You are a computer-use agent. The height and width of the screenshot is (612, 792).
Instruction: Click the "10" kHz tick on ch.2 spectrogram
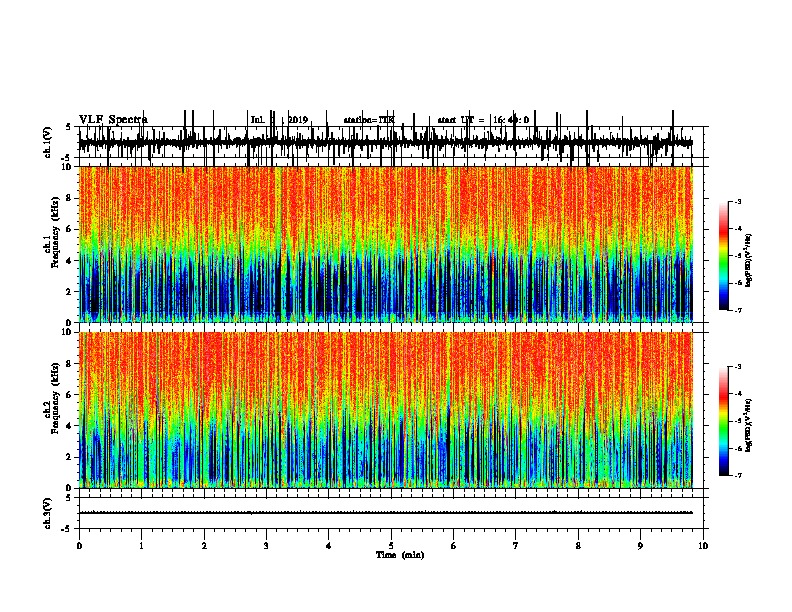[67, 332]
